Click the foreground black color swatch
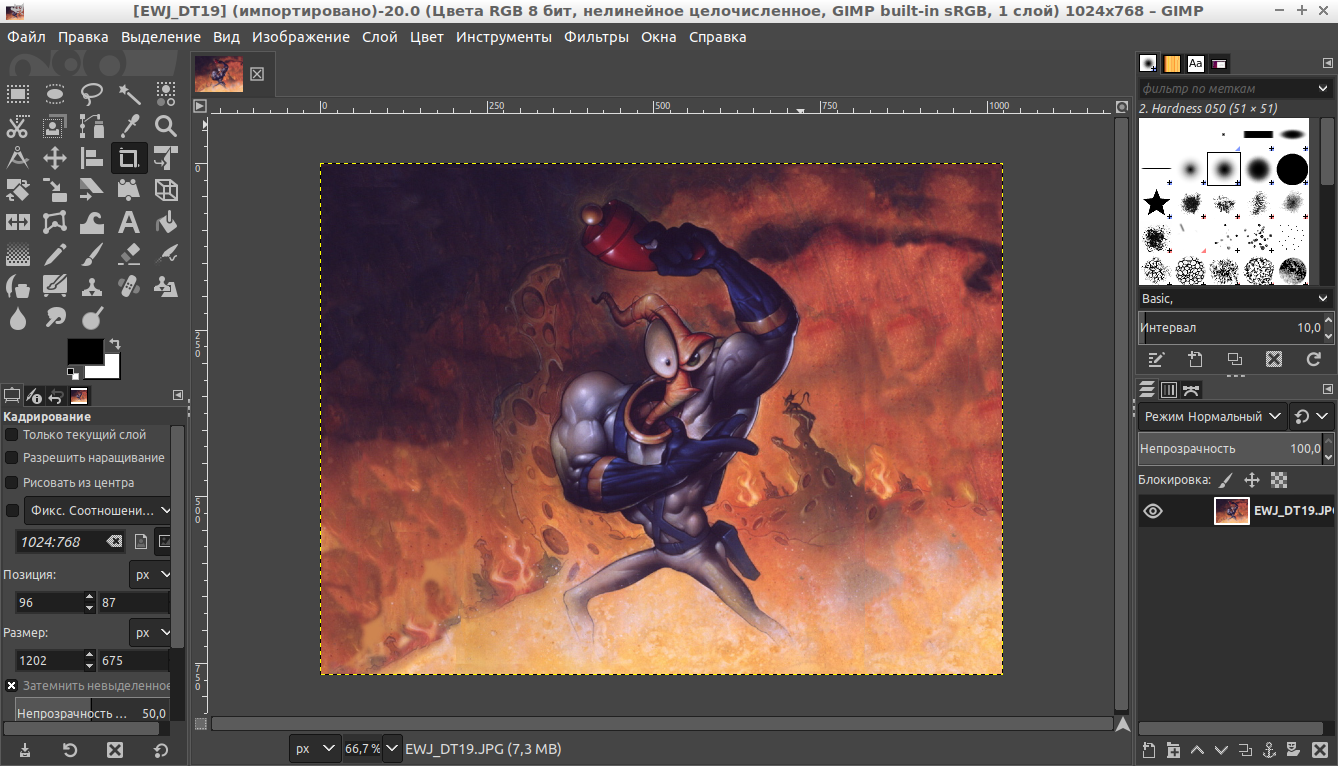 [x=85, y=352]
